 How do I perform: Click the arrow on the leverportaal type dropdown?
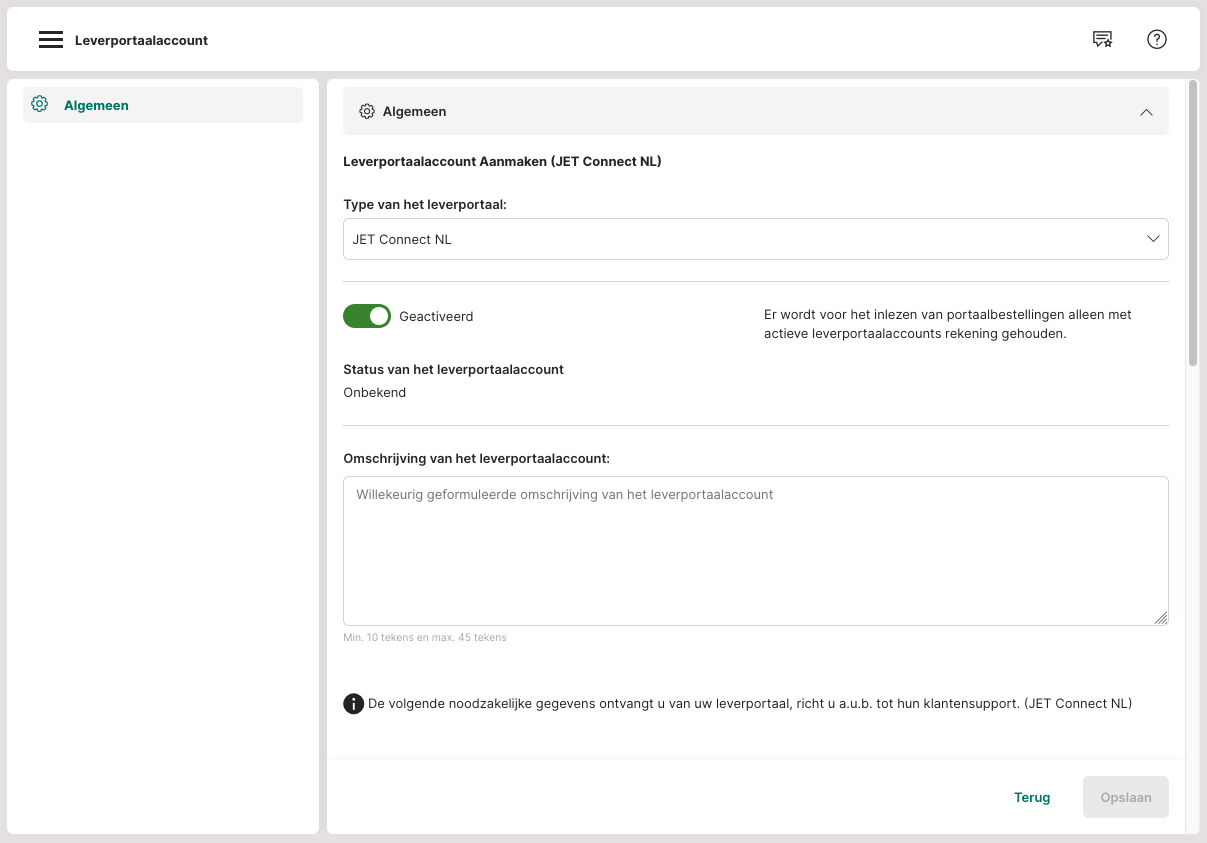[1153, 239]
